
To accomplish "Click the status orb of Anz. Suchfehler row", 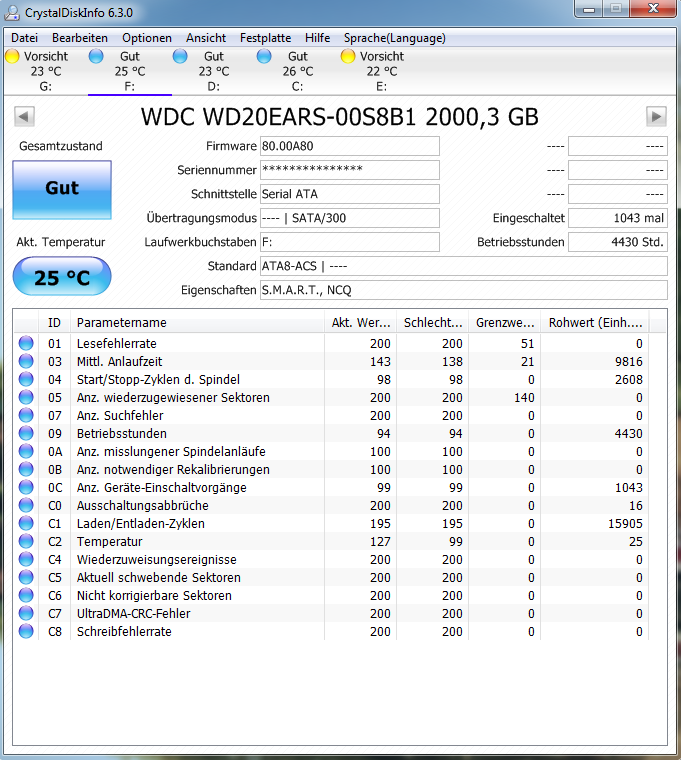I will (x=26, y=415).
